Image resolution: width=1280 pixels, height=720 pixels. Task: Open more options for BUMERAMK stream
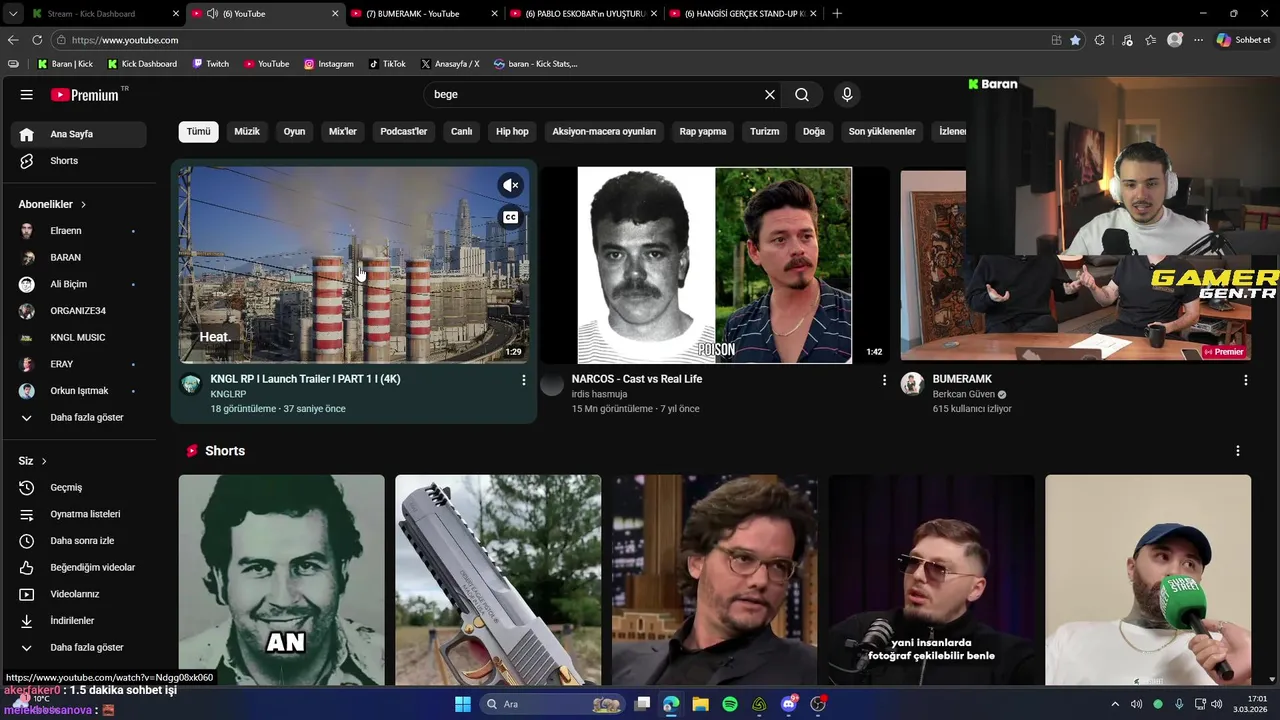(x=1245, y=380)
